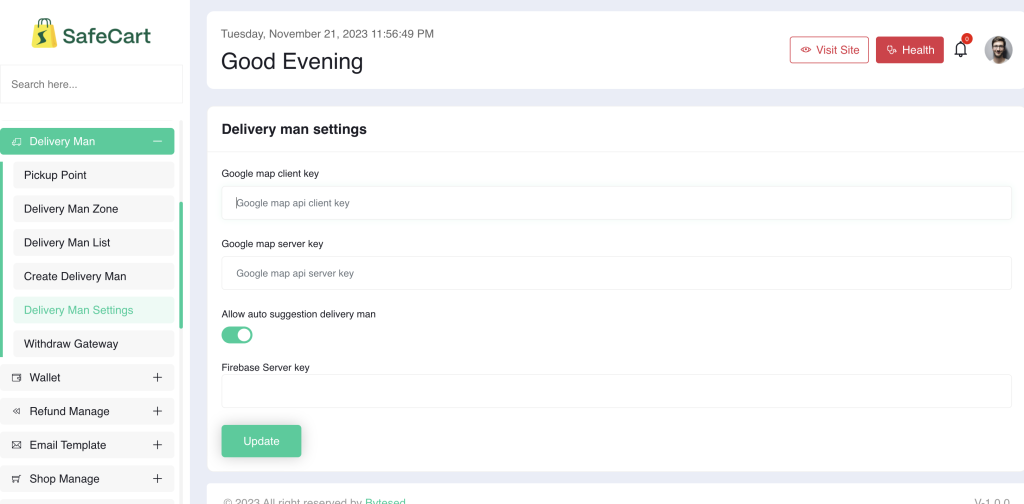
Task: Go to Delivery Man List
Action: (x=93, y=242)
